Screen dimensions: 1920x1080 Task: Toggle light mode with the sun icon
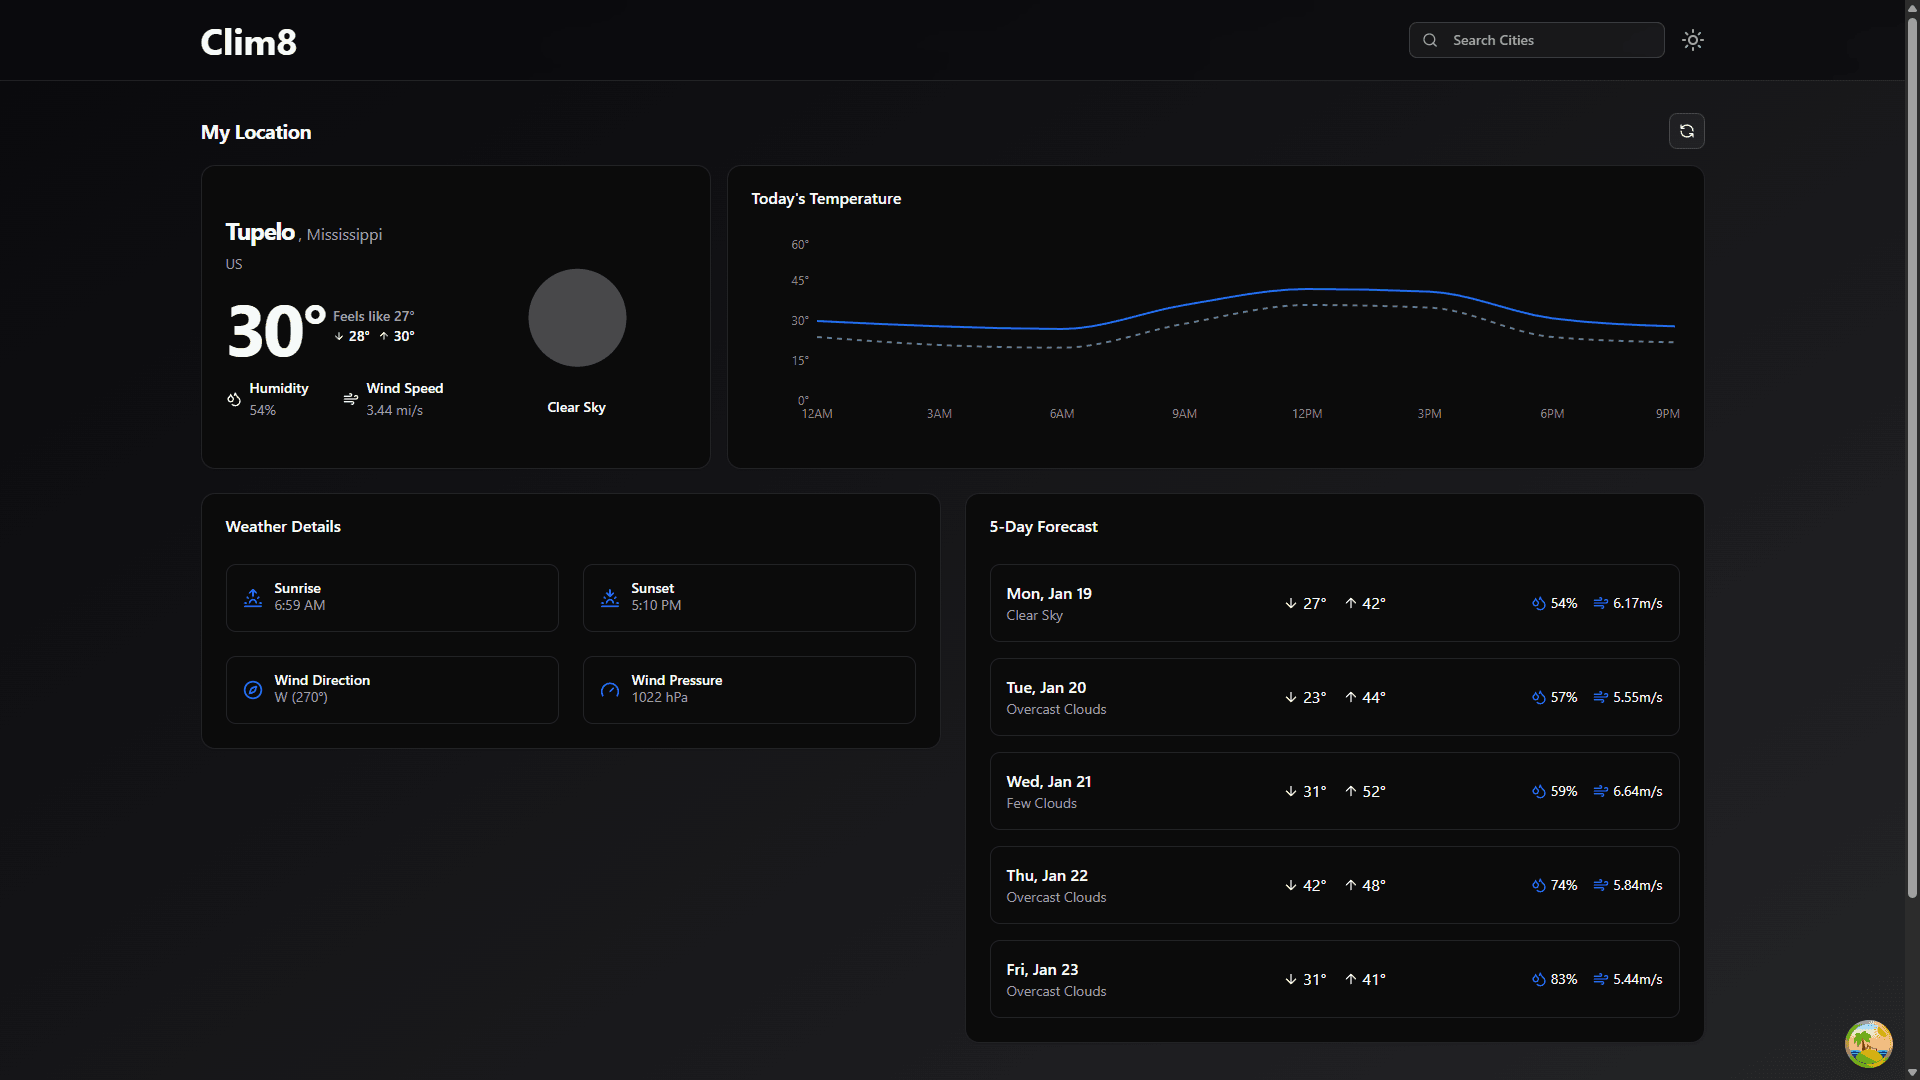pos(1692,40)
